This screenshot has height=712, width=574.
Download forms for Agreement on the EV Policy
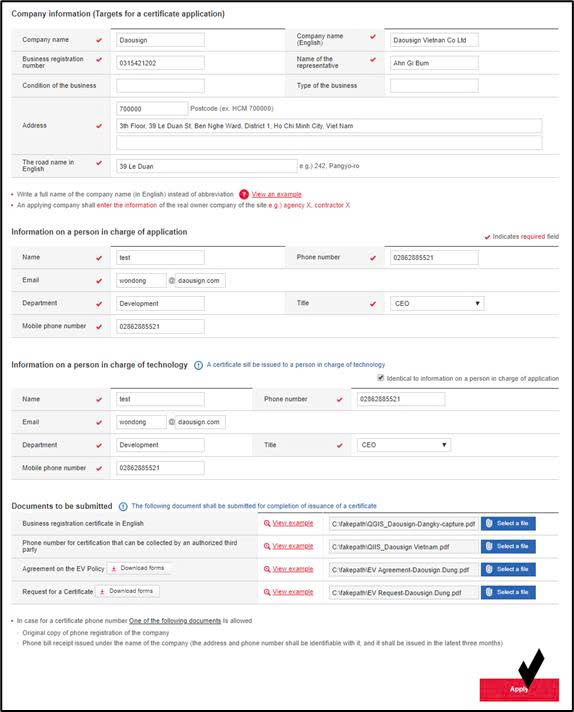click(138, 568)
